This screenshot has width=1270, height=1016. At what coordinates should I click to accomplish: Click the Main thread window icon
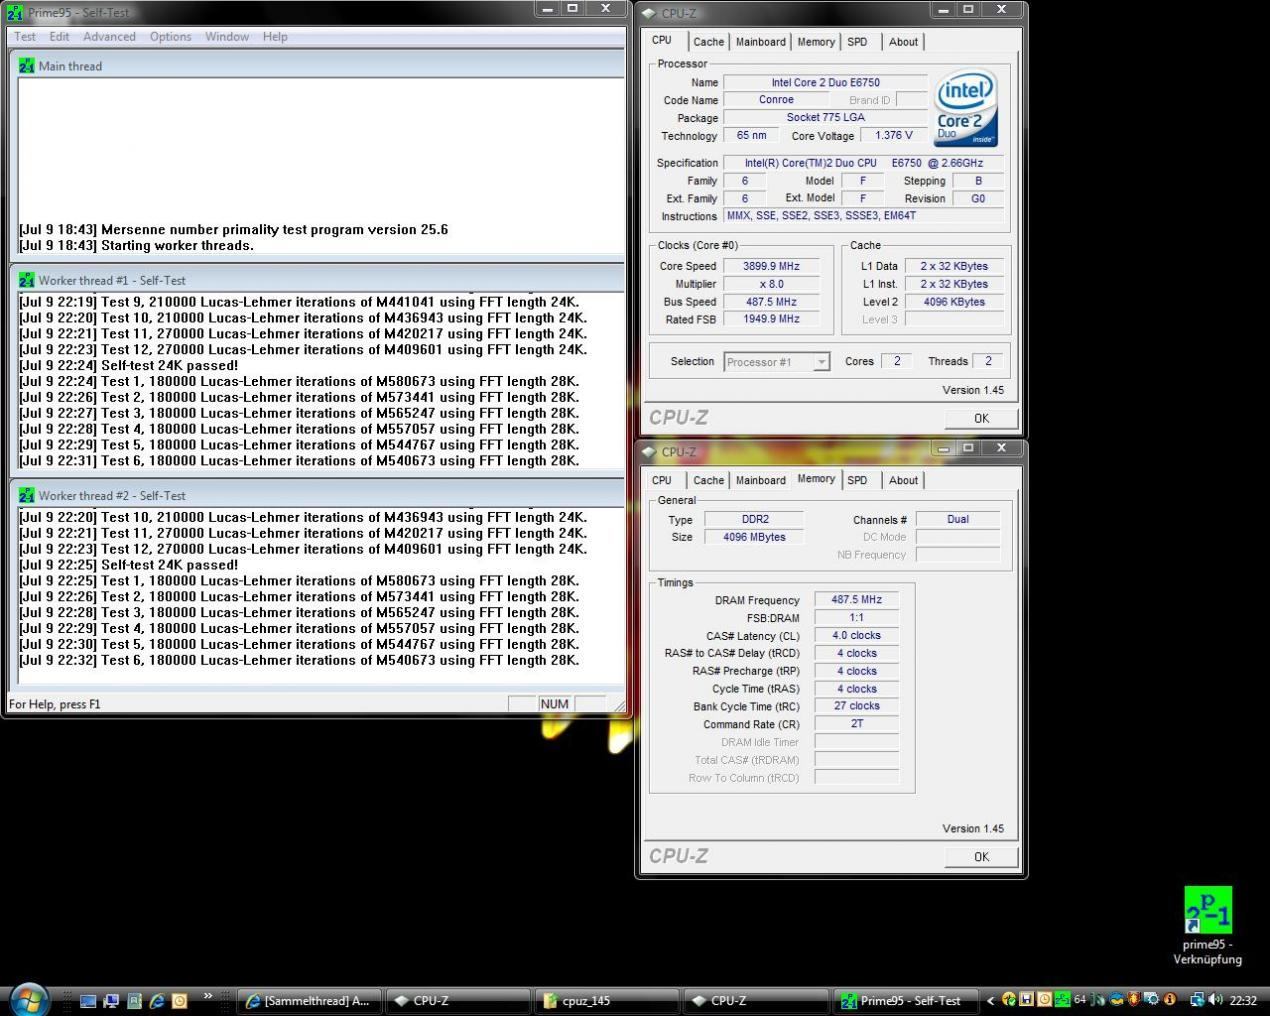point(27,66)
